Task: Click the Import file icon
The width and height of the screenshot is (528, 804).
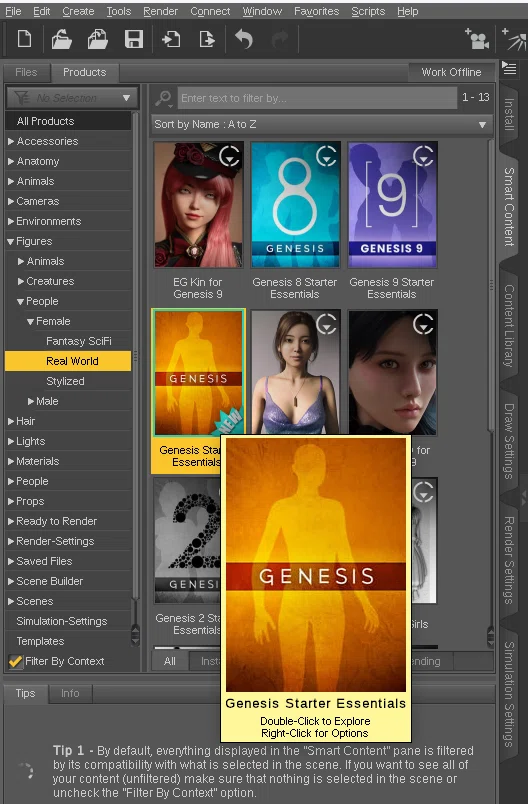Action: 171,39
